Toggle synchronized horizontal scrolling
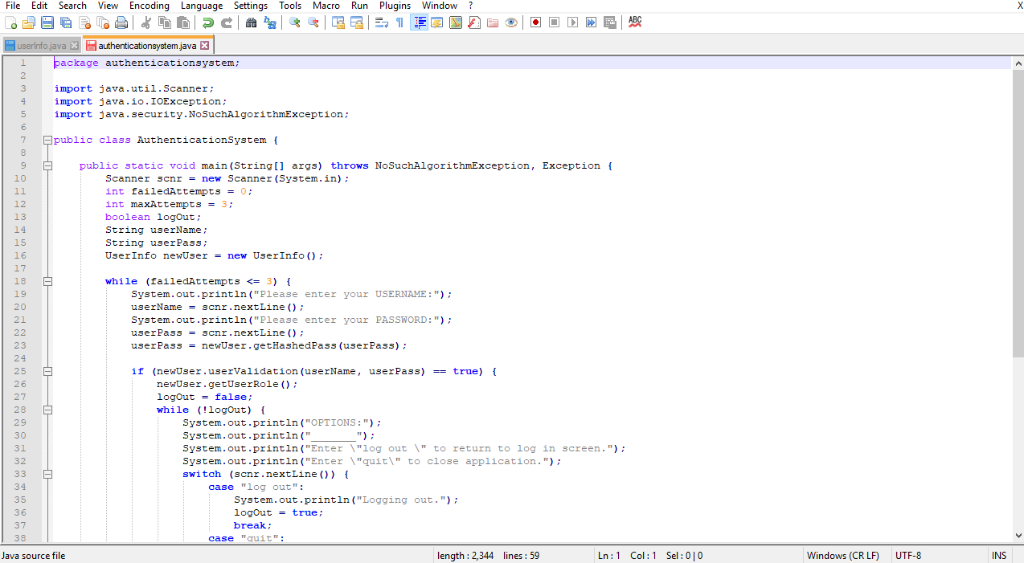 click(x=357, y=23)
